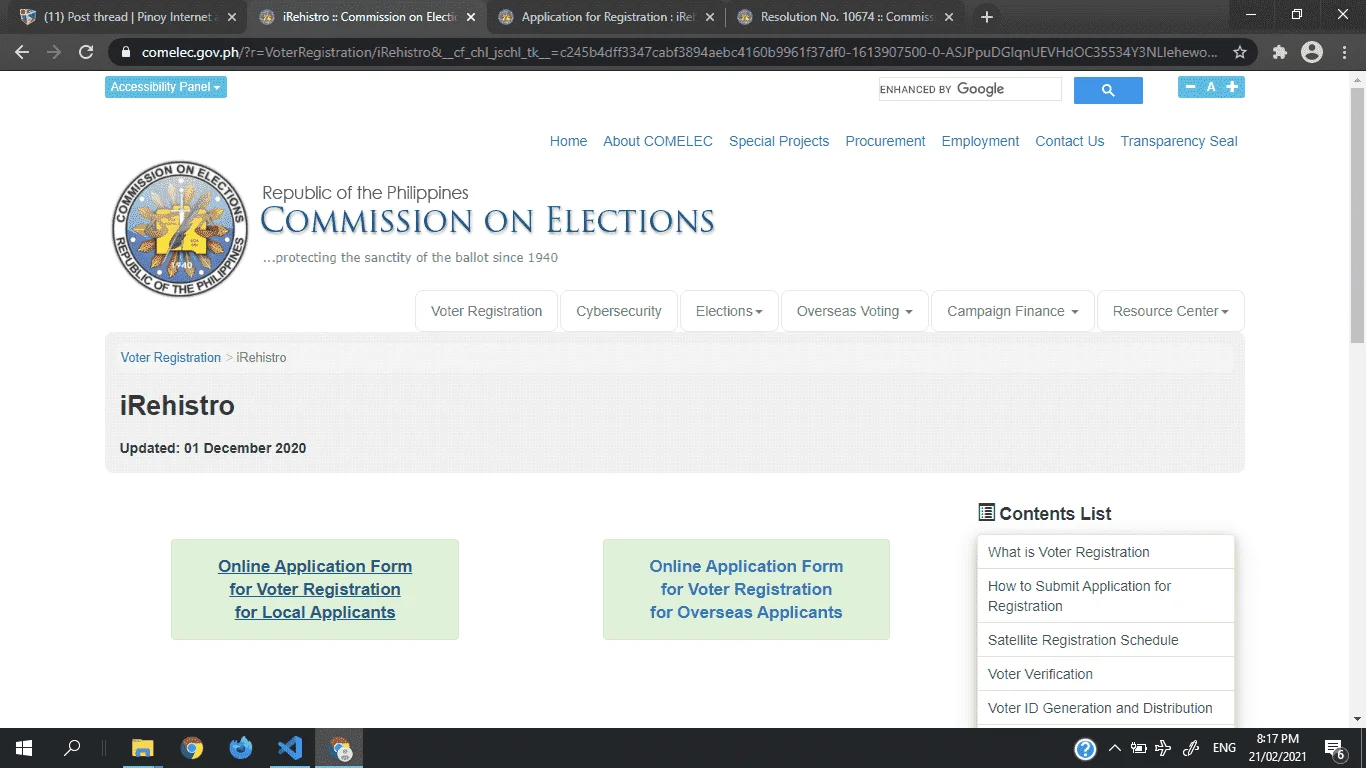Click the vertical page scrollbar thumb
The height and width of the screenshot is (768, 1366).
pos(1357,215)
